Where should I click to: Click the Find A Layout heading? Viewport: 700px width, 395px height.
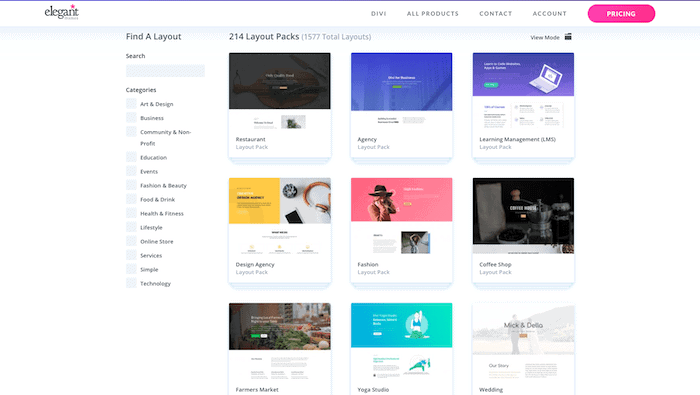[x=153, y=37]
